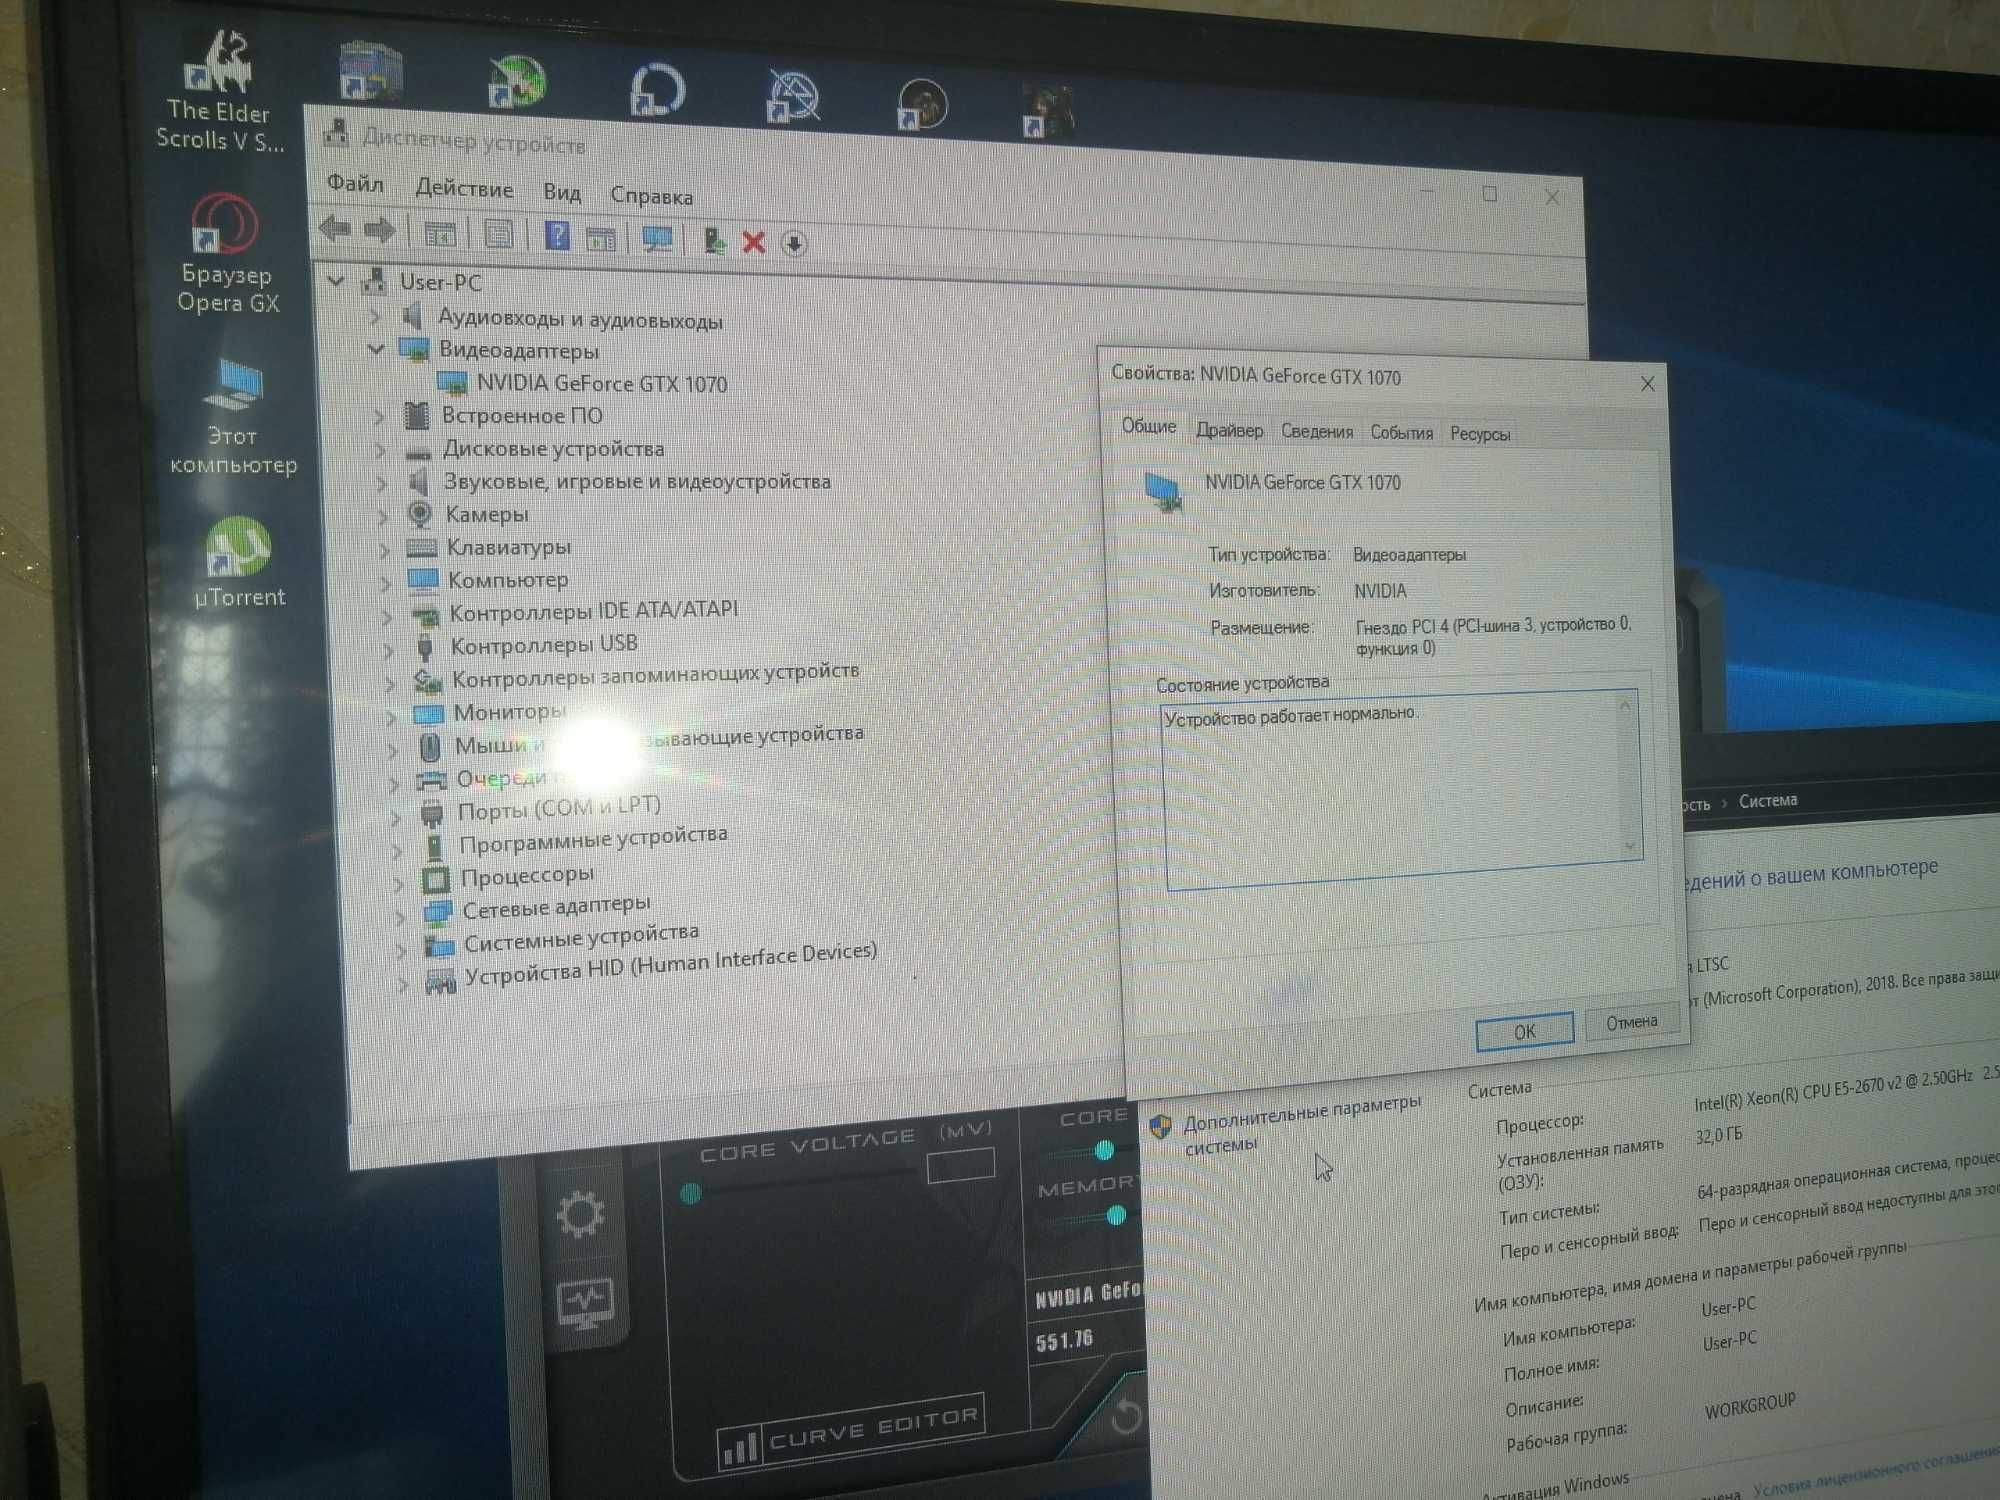Image resolution: width=2000 pixels, height=1500 pixels.
Task: Expand the Процессоры category
Action: (x=399, y=883)
